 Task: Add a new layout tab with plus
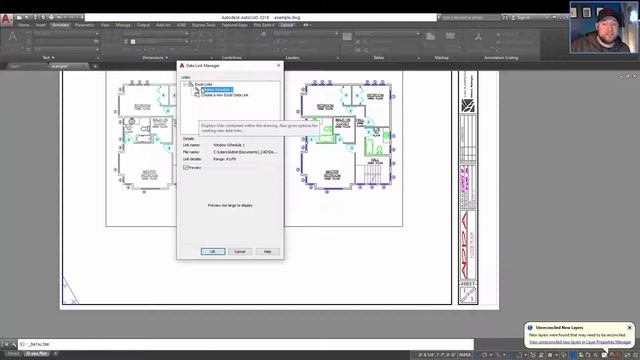click(x=56, y=353)
